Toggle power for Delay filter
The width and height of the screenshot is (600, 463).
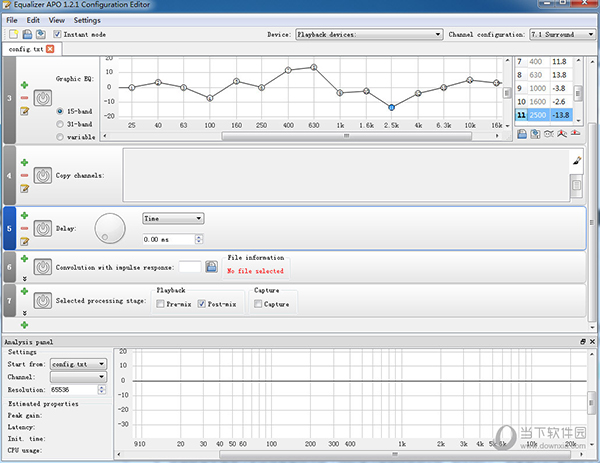coord(43,228)
